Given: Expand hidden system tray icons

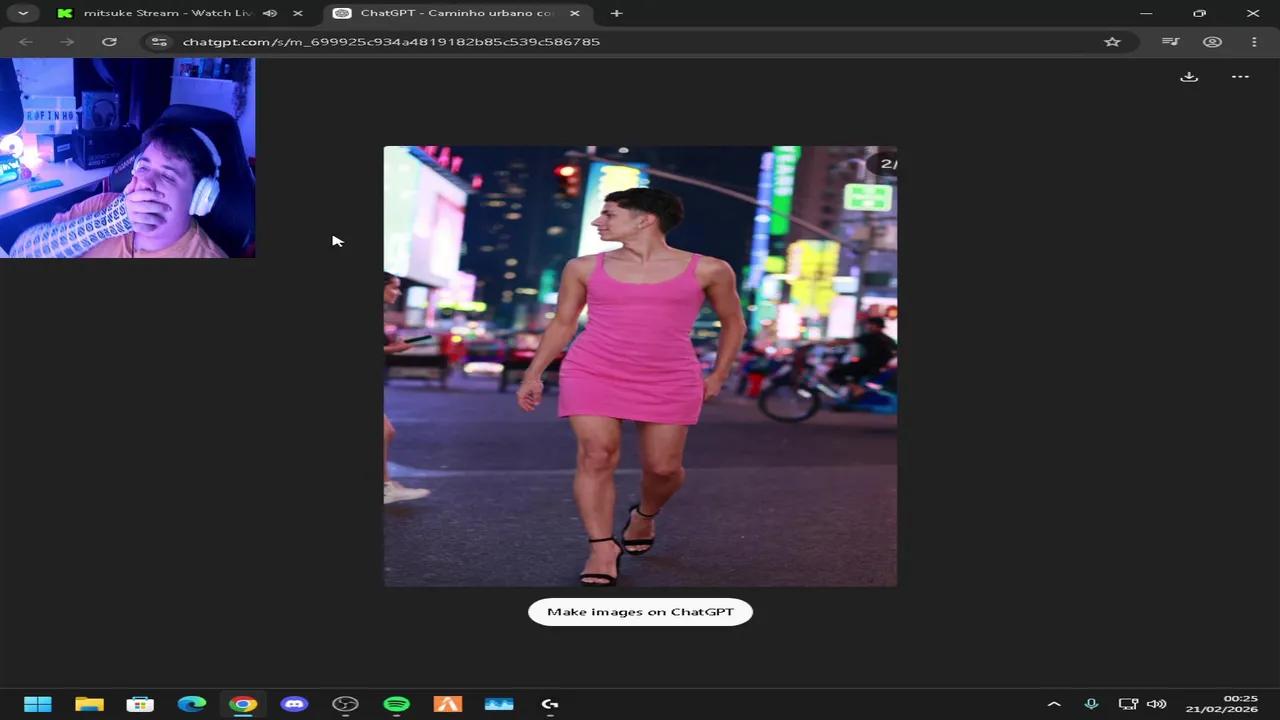Looking at the screenshot, I should pyautogui.click(x=1055, y=703).
